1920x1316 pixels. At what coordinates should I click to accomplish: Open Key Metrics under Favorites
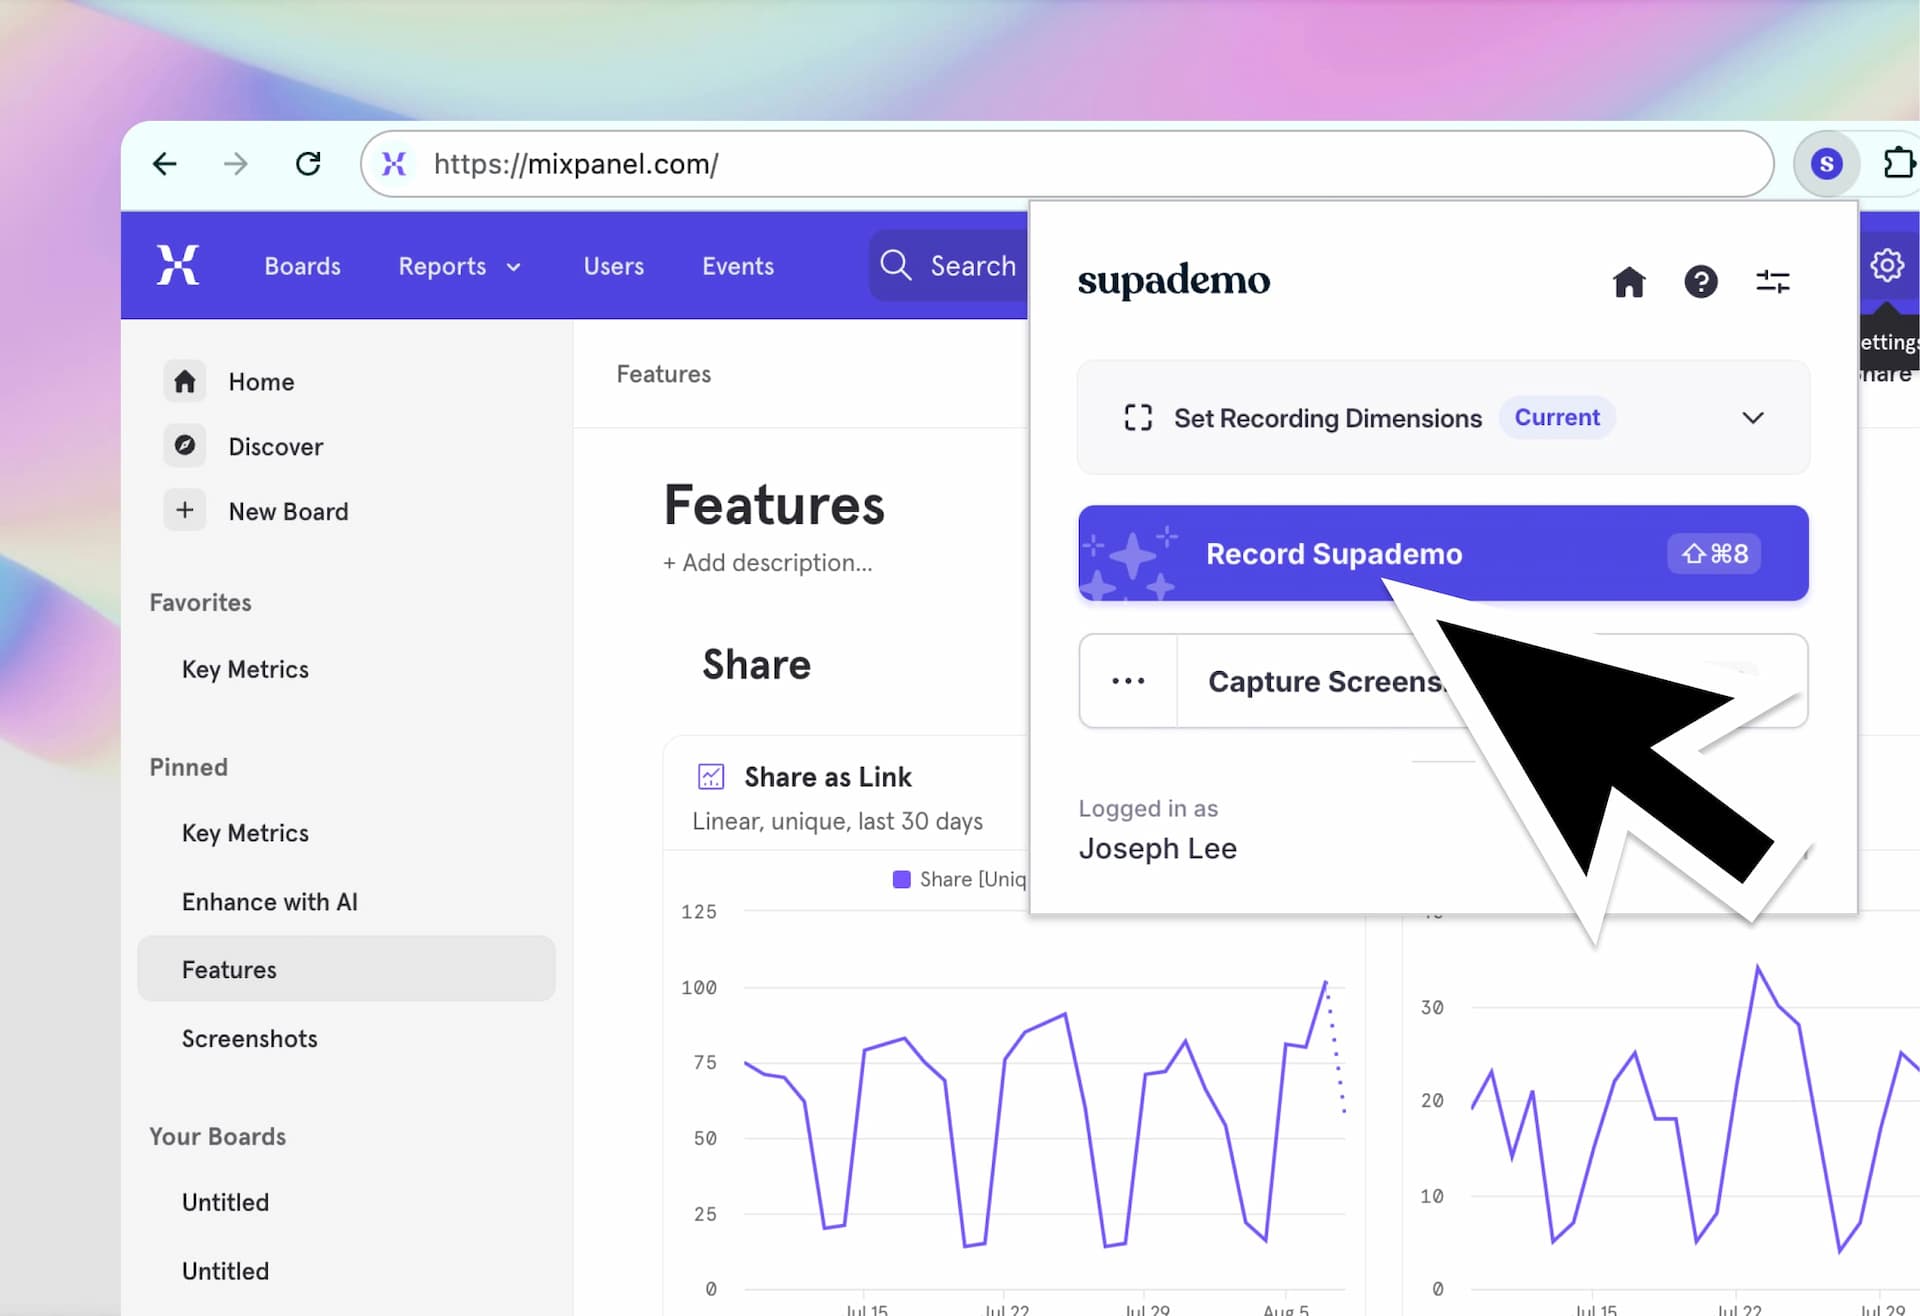tap(245, 669)
